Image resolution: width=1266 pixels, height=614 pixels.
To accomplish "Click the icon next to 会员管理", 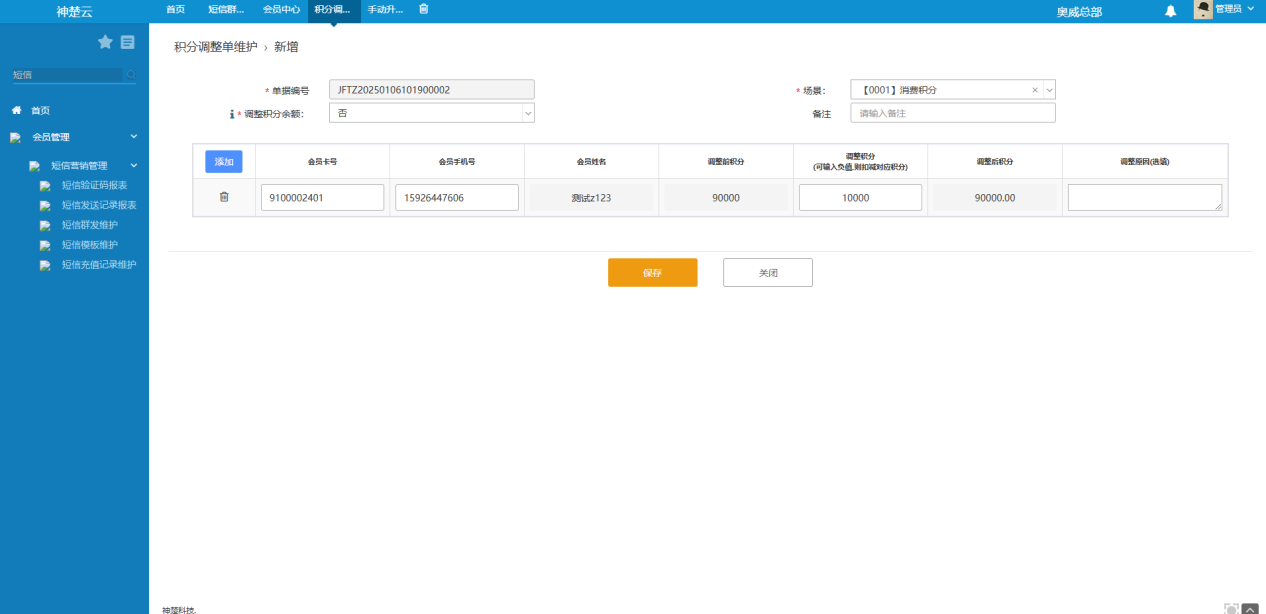I will click(15, 137).
